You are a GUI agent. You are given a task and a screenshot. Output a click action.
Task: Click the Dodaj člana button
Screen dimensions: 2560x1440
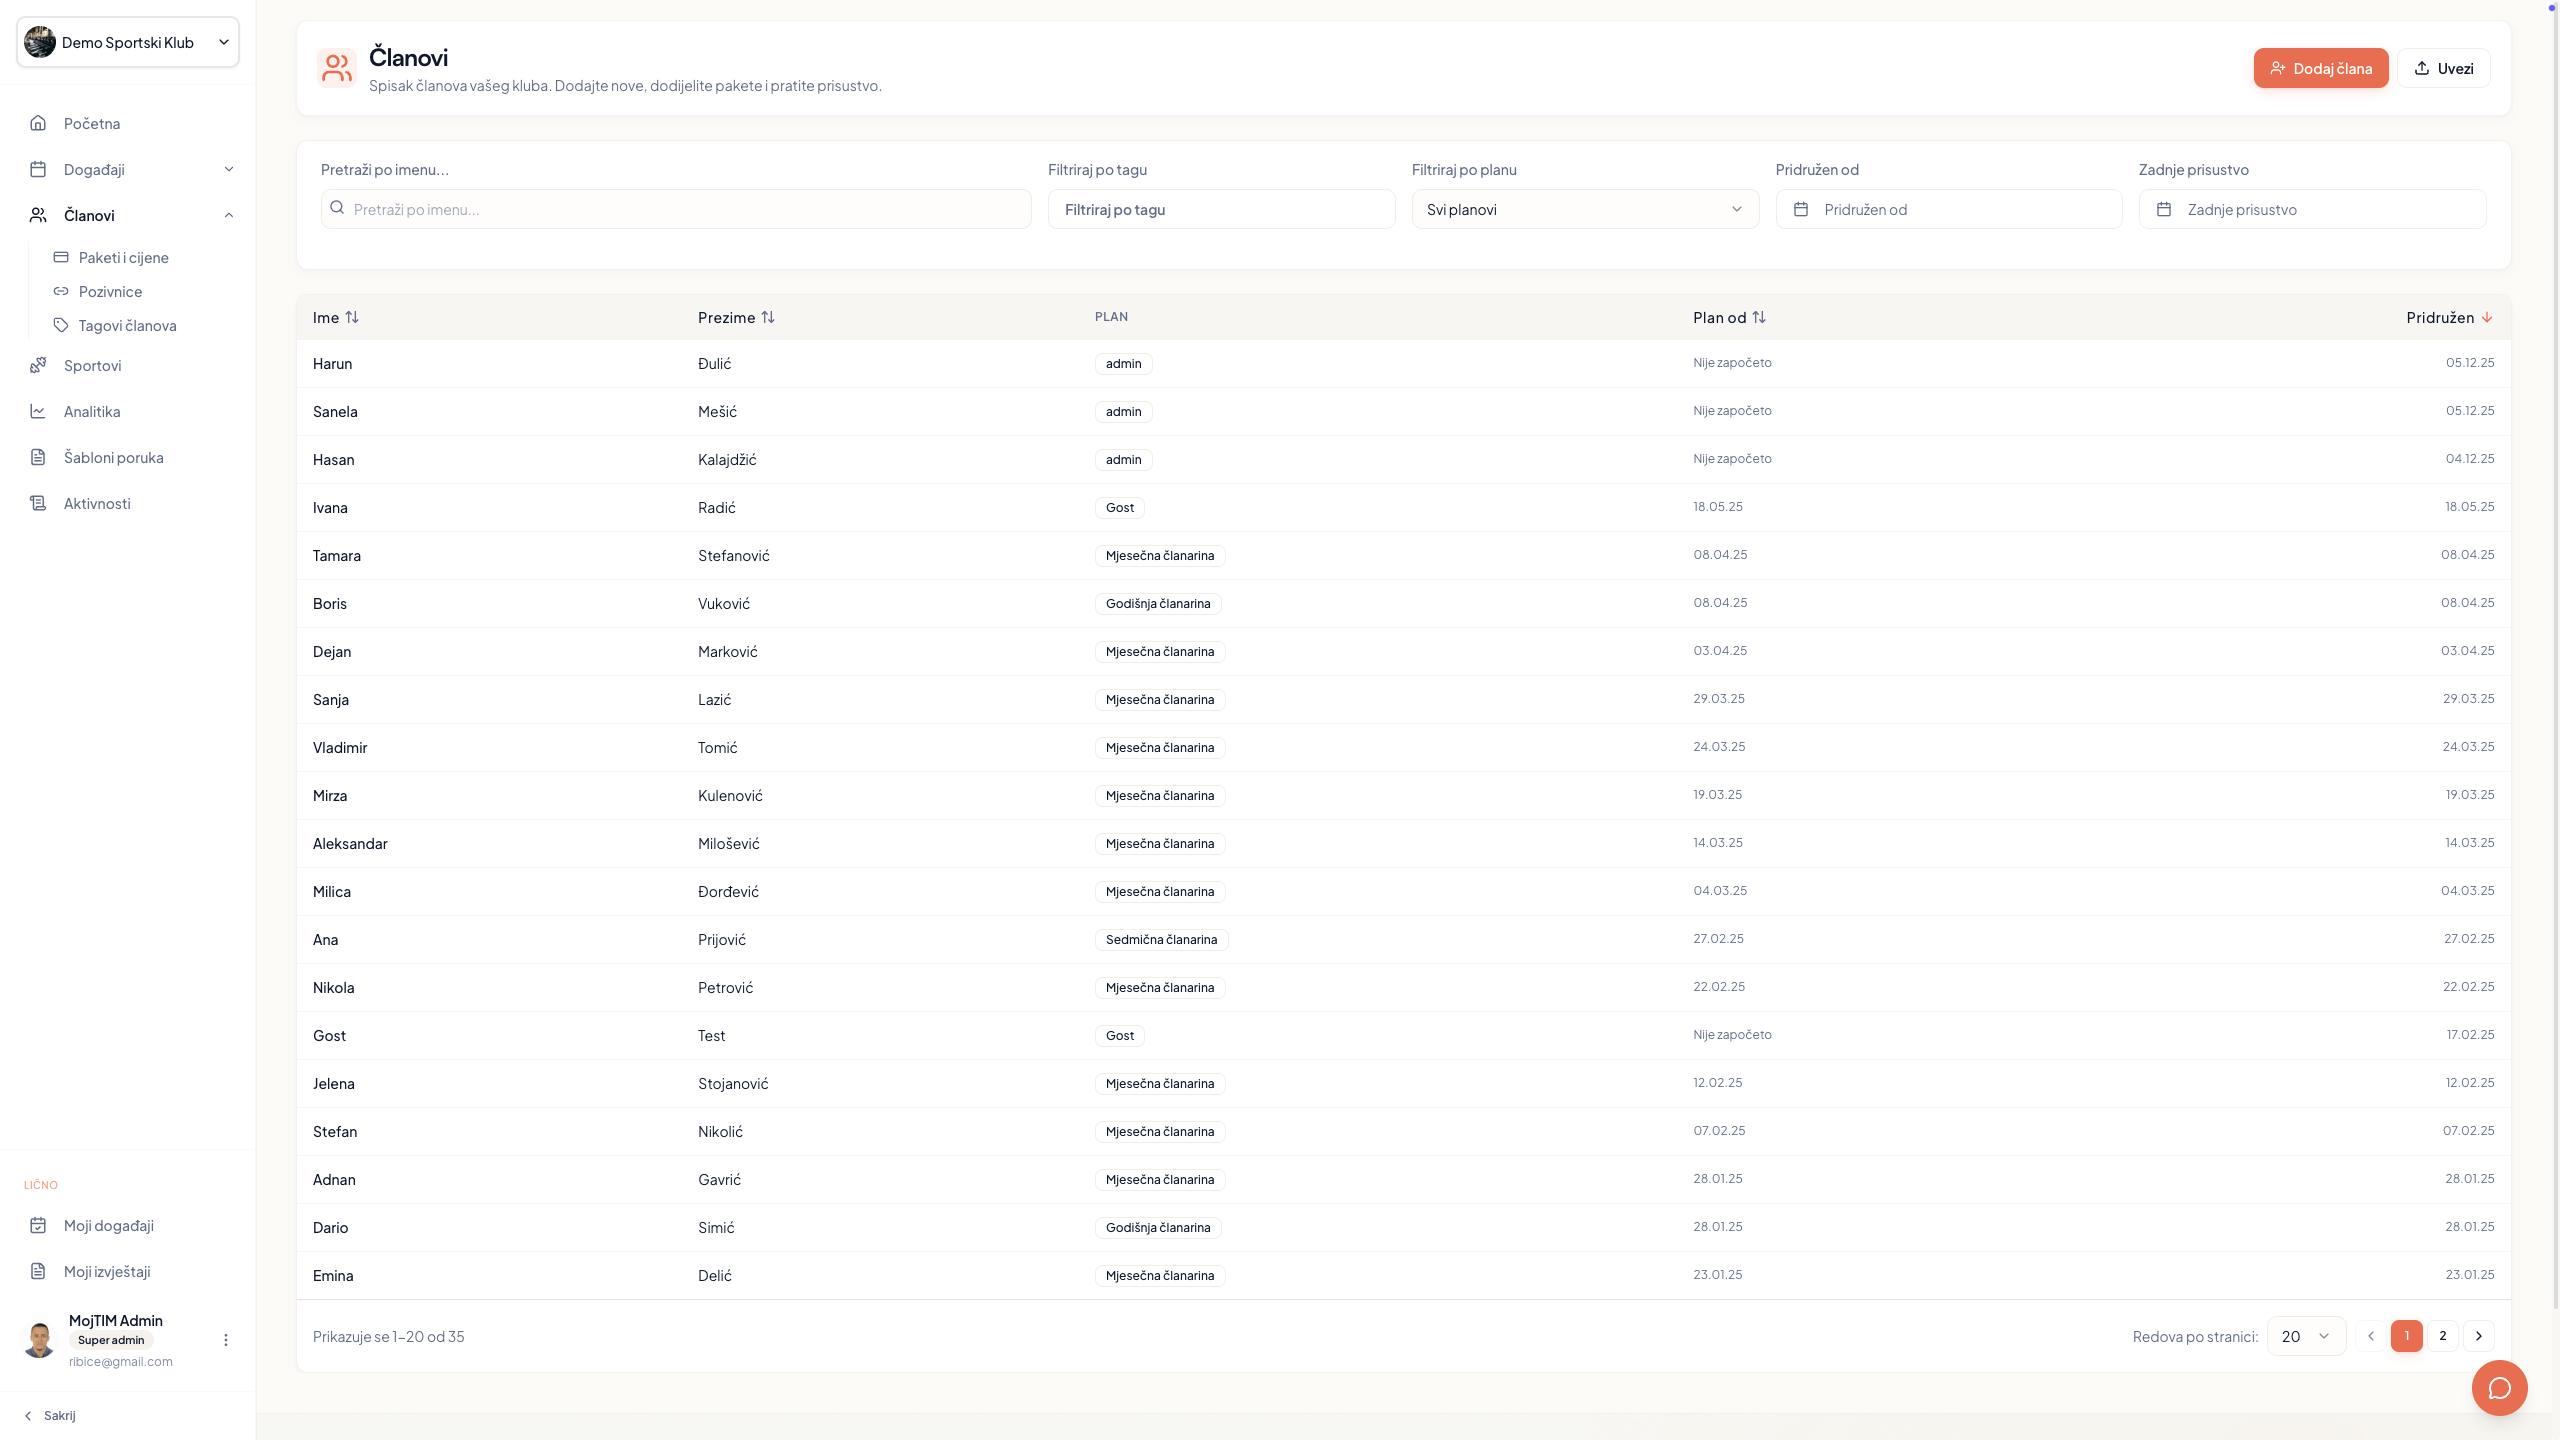coord(2320,68)
